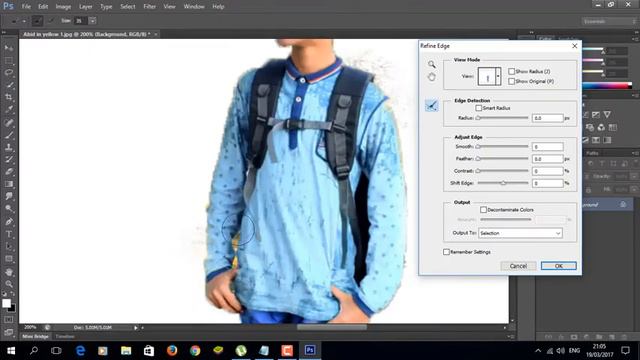Select the Eraser tool
Viewport: 640px width, 360px height.
[x=9, y=171]
